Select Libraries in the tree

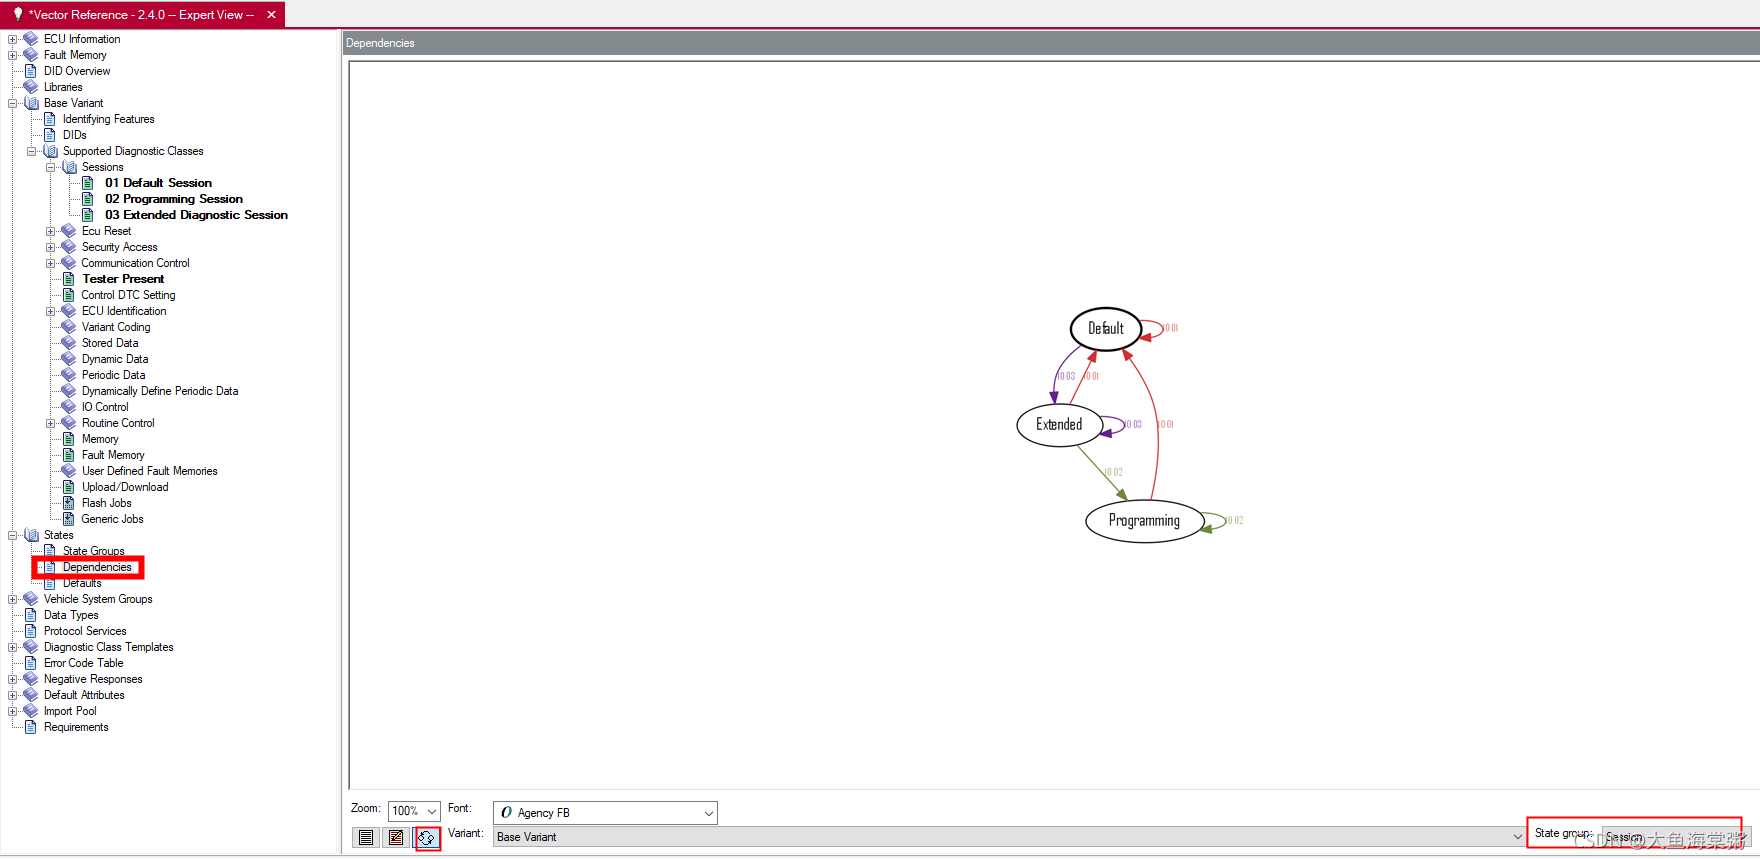(x=63, y=87)
